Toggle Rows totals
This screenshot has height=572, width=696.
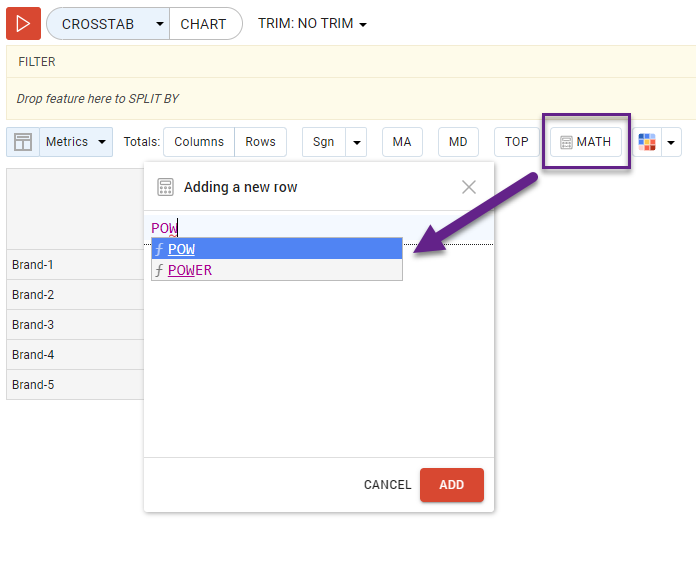click(260, 142)
